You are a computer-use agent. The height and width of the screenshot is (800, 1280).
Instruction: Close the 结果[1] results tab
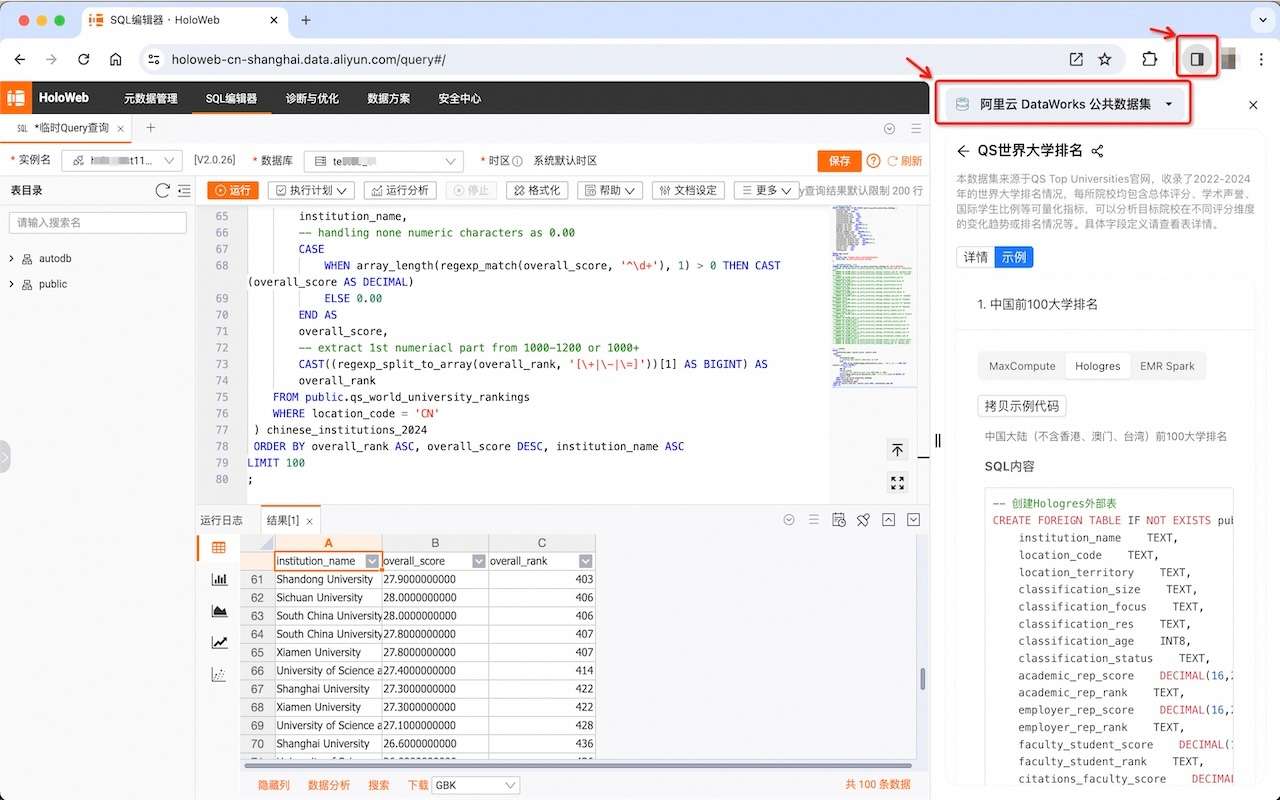pos(310,521)
